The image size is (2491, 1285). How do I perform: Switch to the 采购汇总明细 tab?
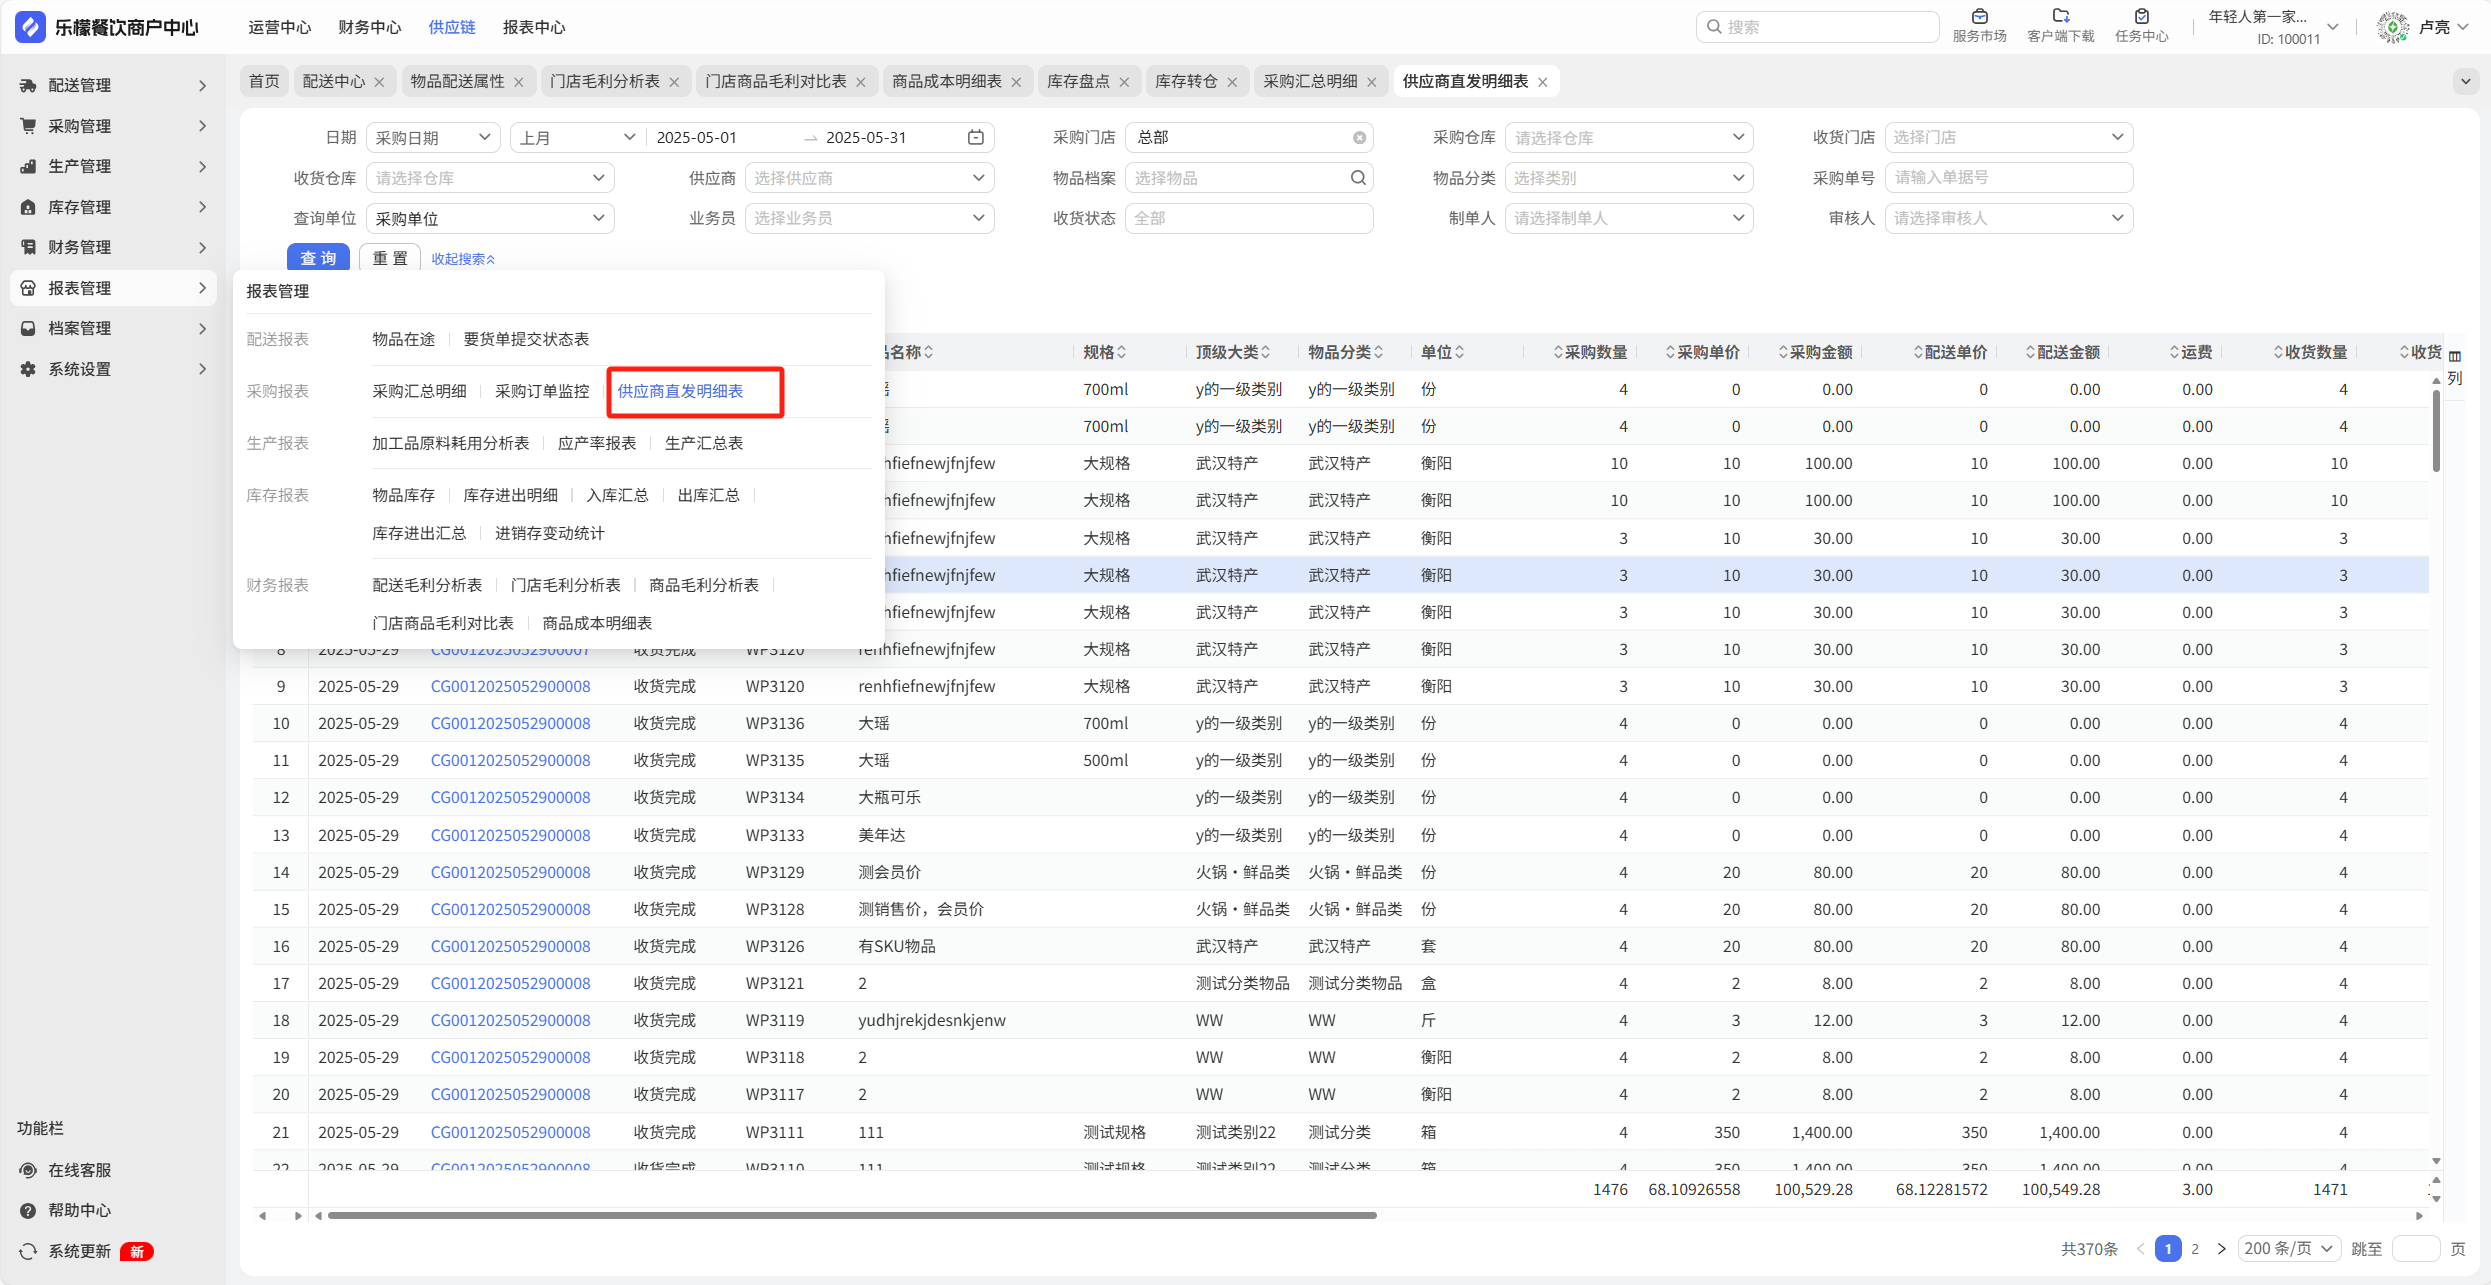[x=1310, y=81]
